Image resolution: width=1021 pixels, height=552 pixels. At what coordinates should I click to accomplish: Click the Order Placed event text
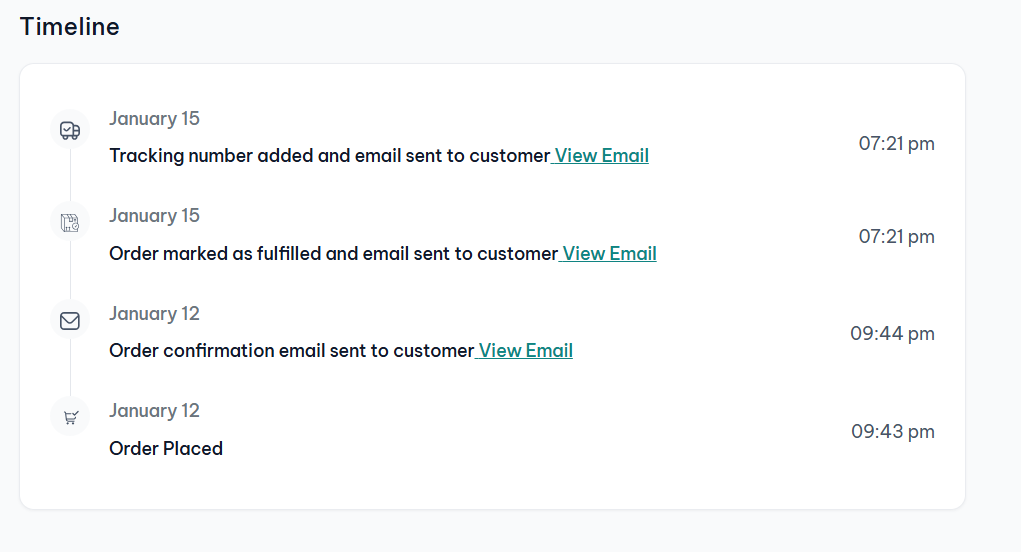[x=166, y=449]
